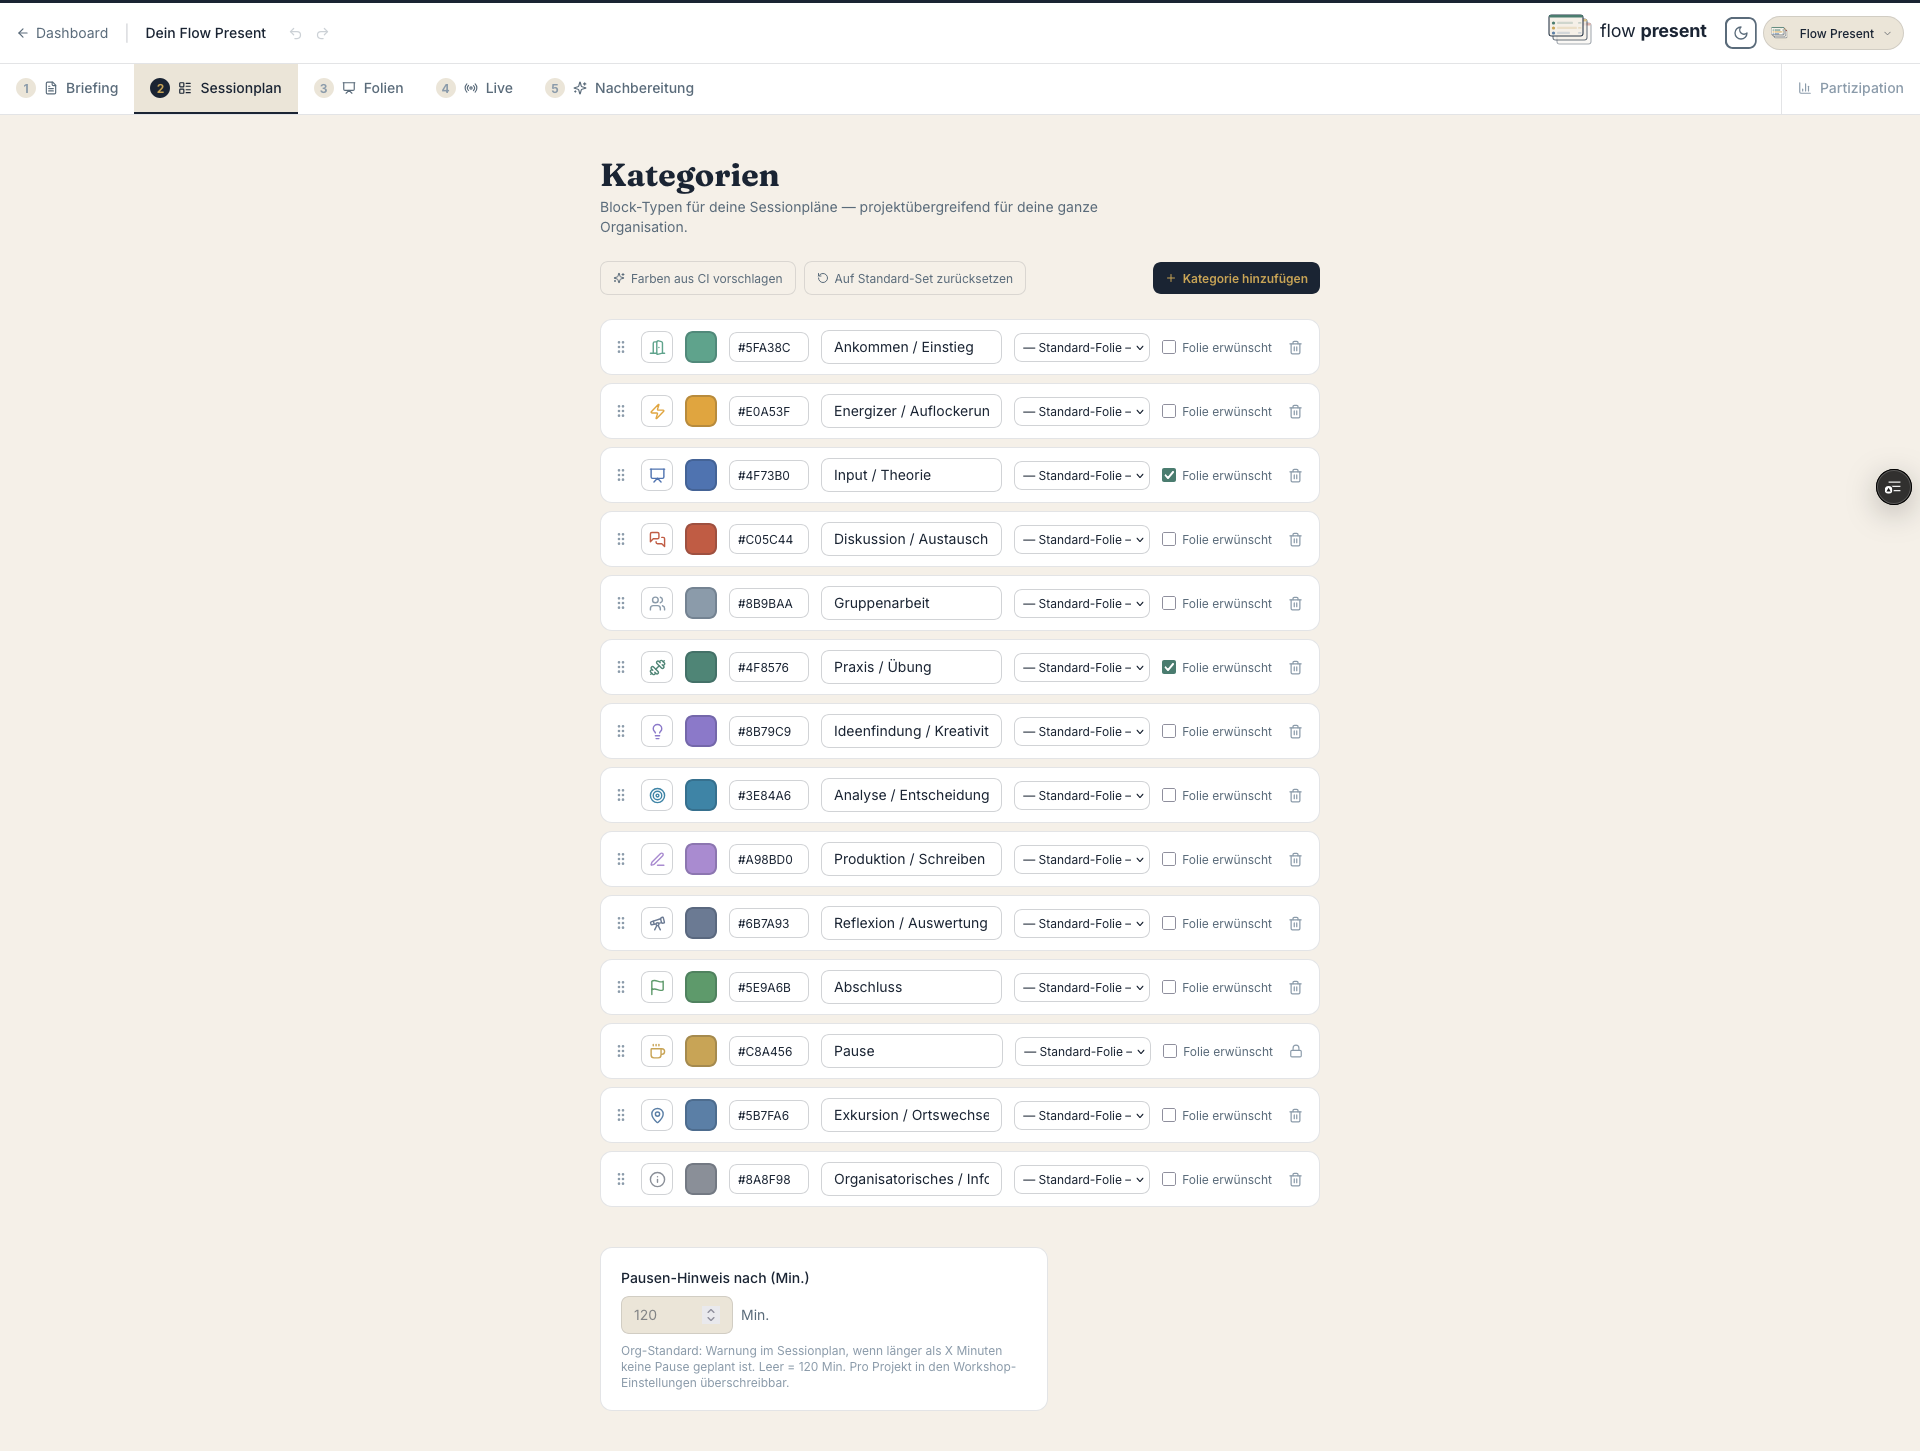The width and height of the screenshot is (1920, 1451).
Task: Open the floating checklist icon on right edge
Action: tap(1893, 487)
